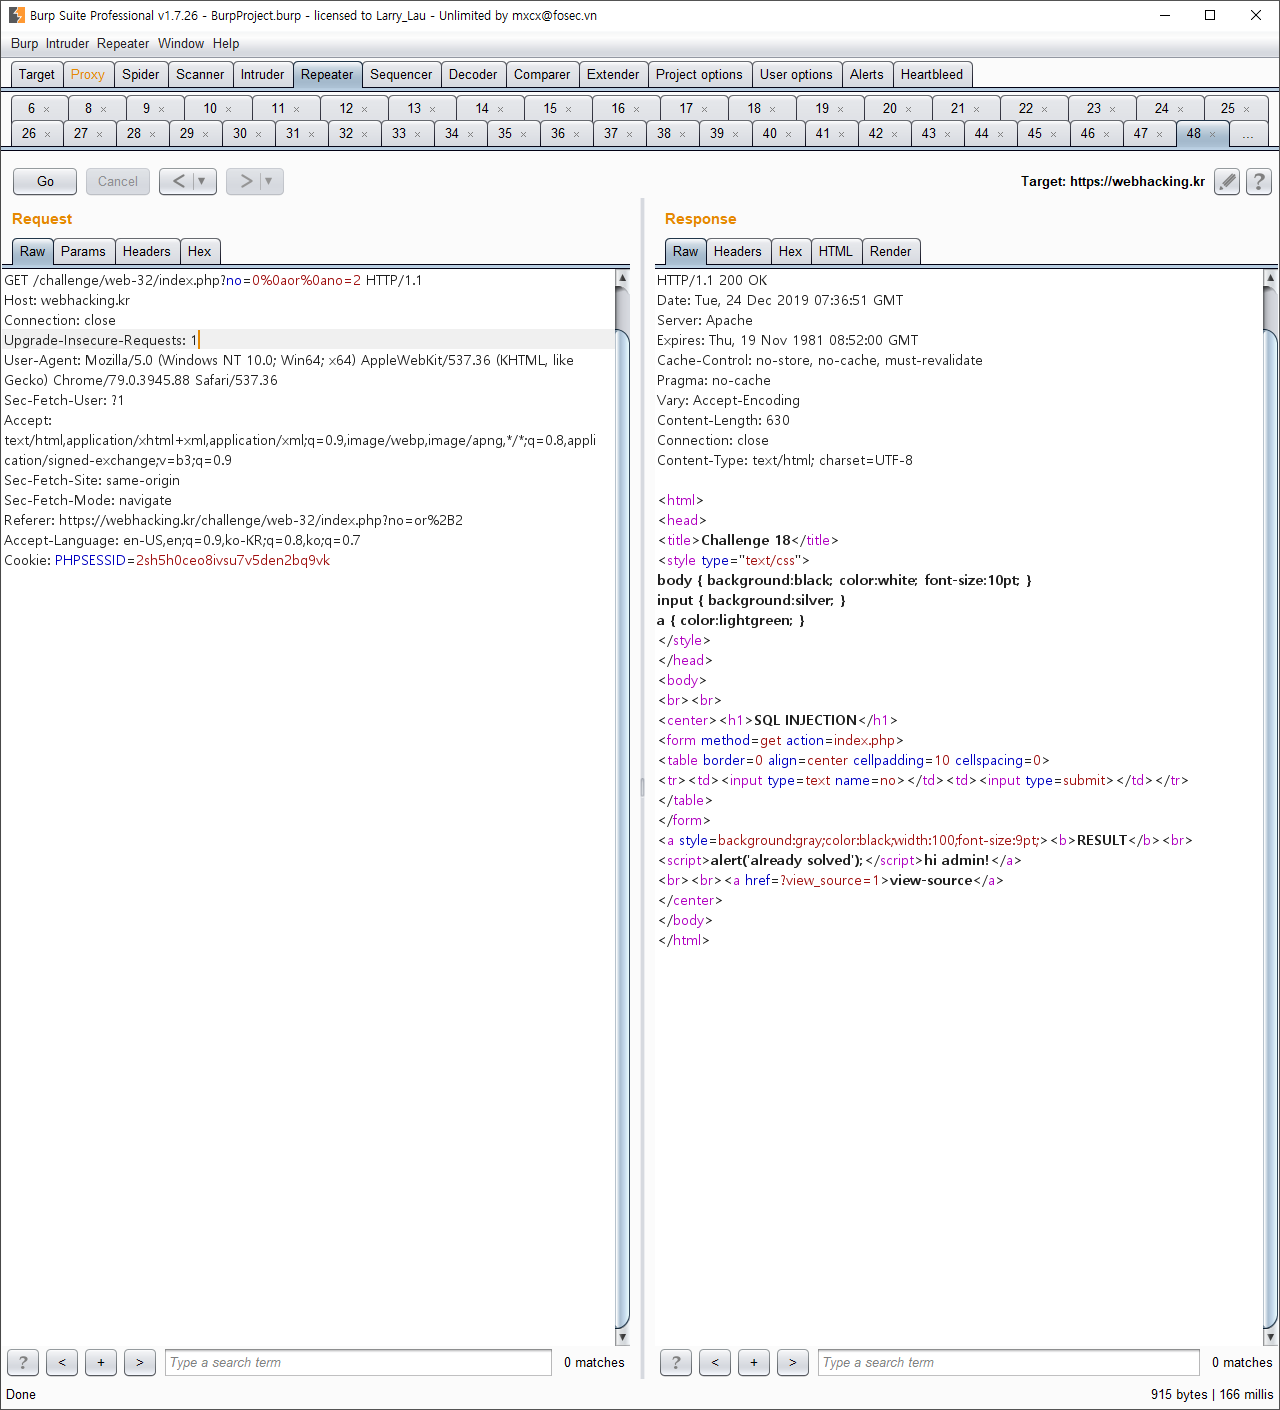Click the plus button in response search bar
The width and height of the screenshot is (1280, 1410).
coord(754,1362)
